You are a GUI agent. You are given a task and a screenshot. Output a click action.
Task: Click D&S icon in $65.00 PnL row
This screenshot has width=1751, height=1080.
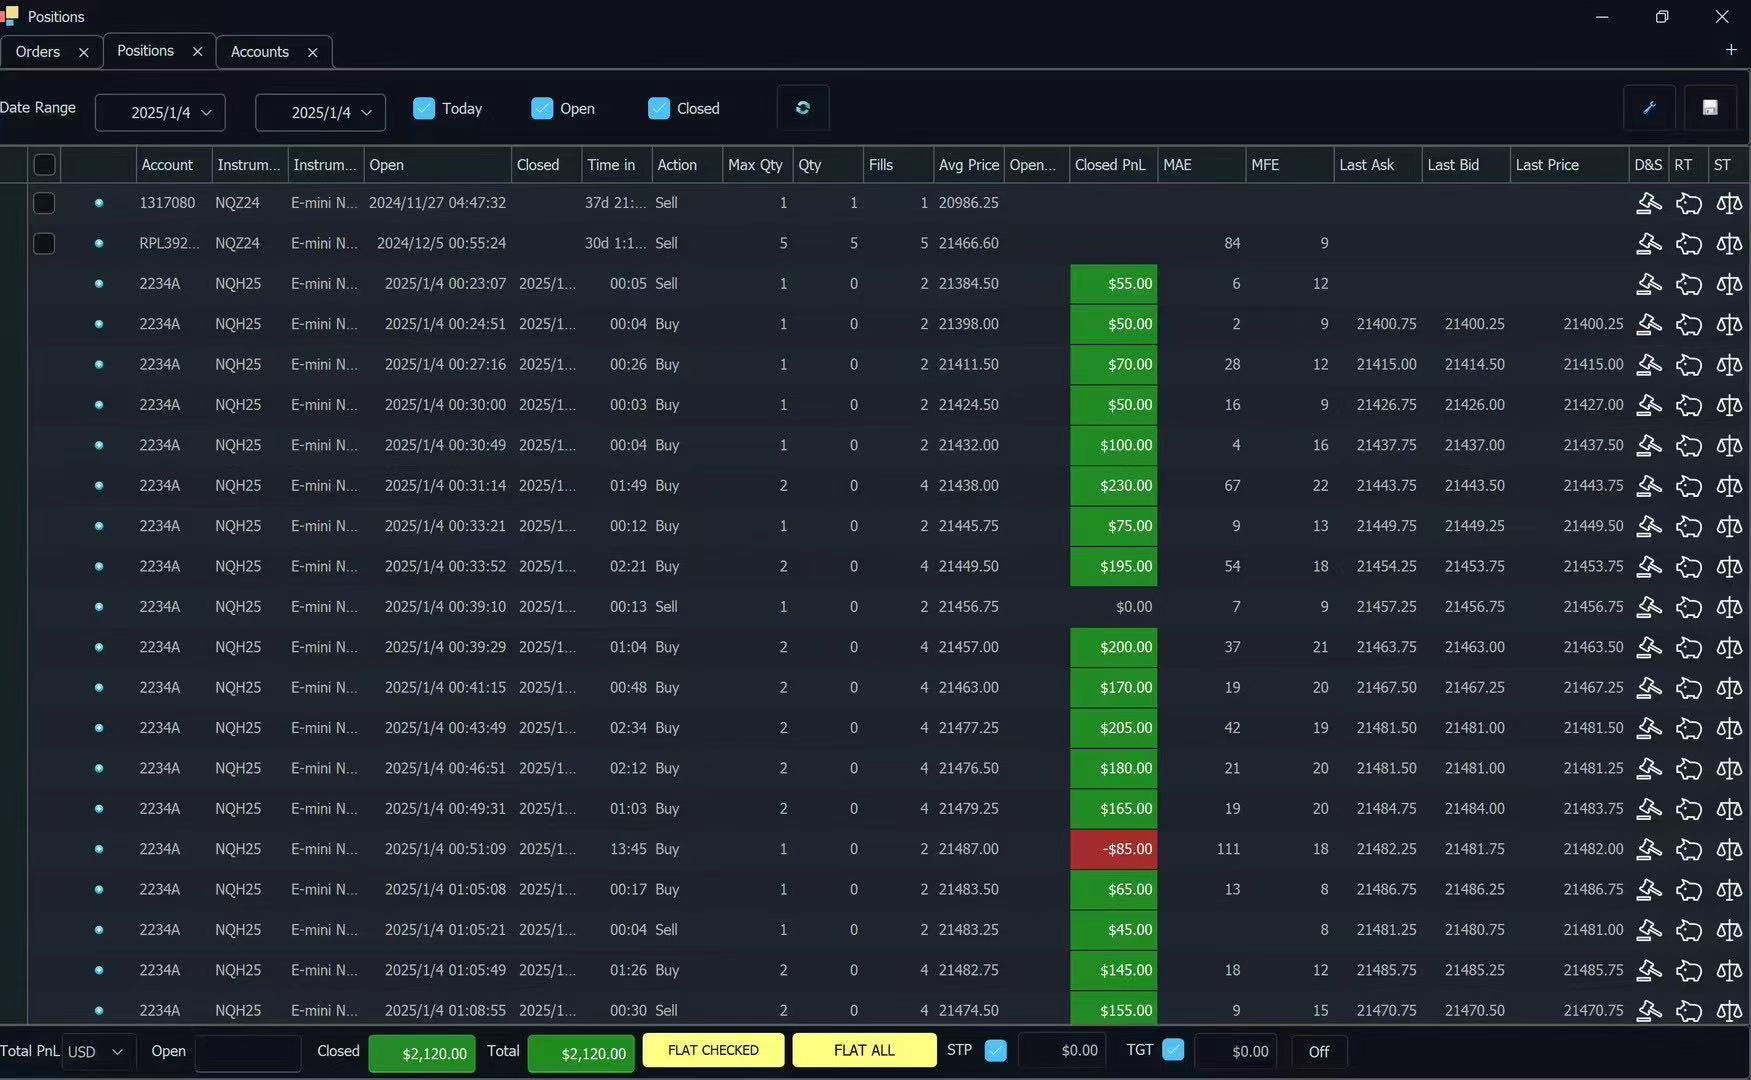pos(1649,890)
